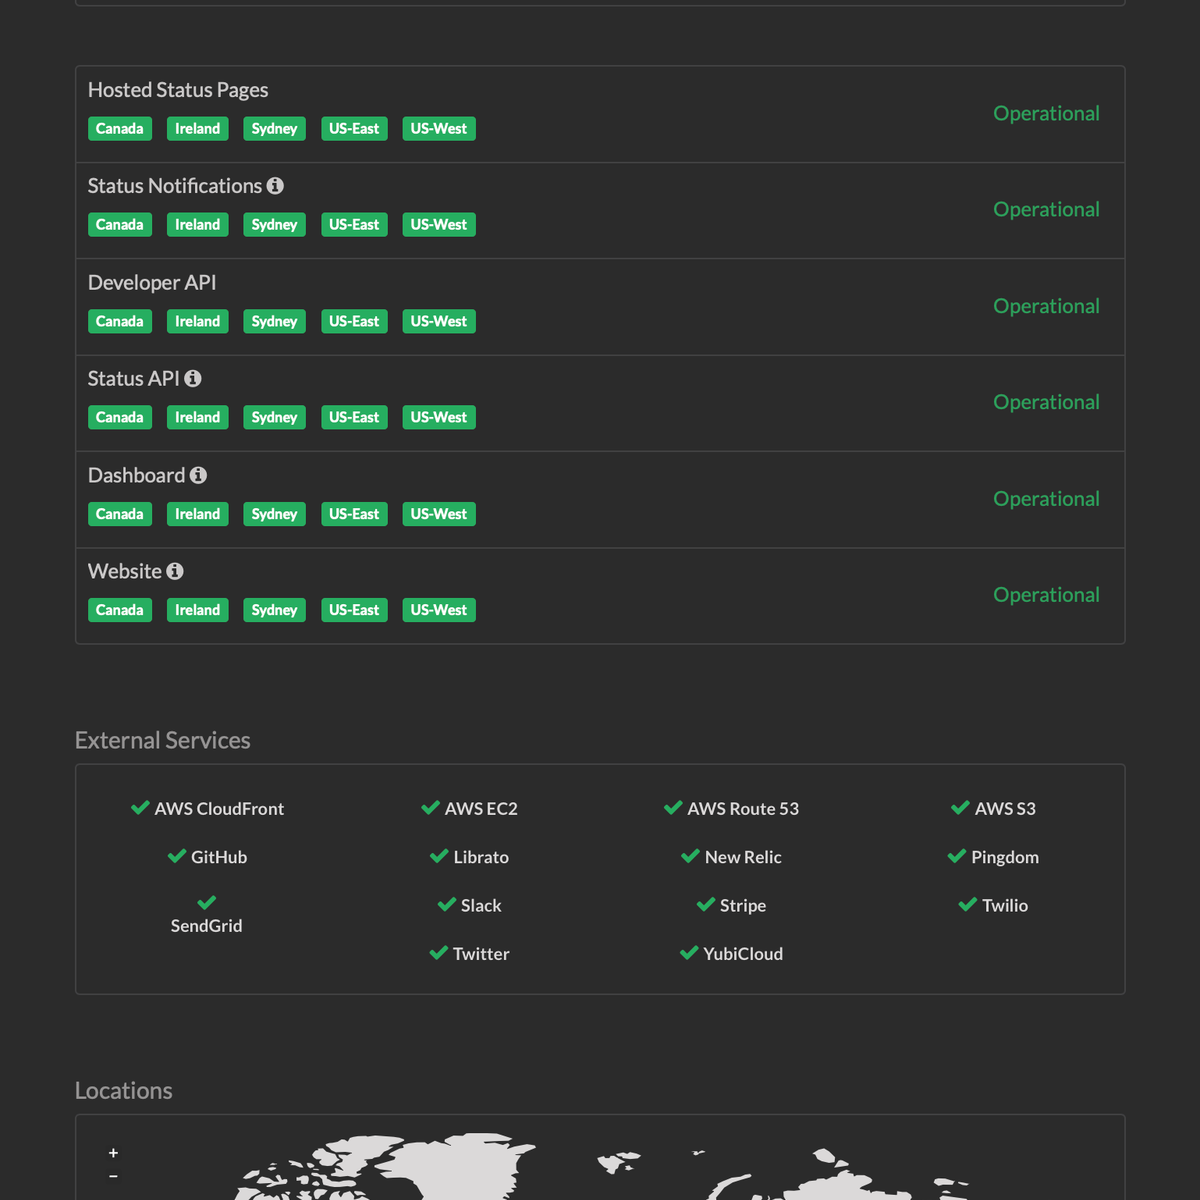This screenshot has width=1200, height=1200.
Task: Click Canada badge under Hosted Status Pages
Action: [119, 129]
